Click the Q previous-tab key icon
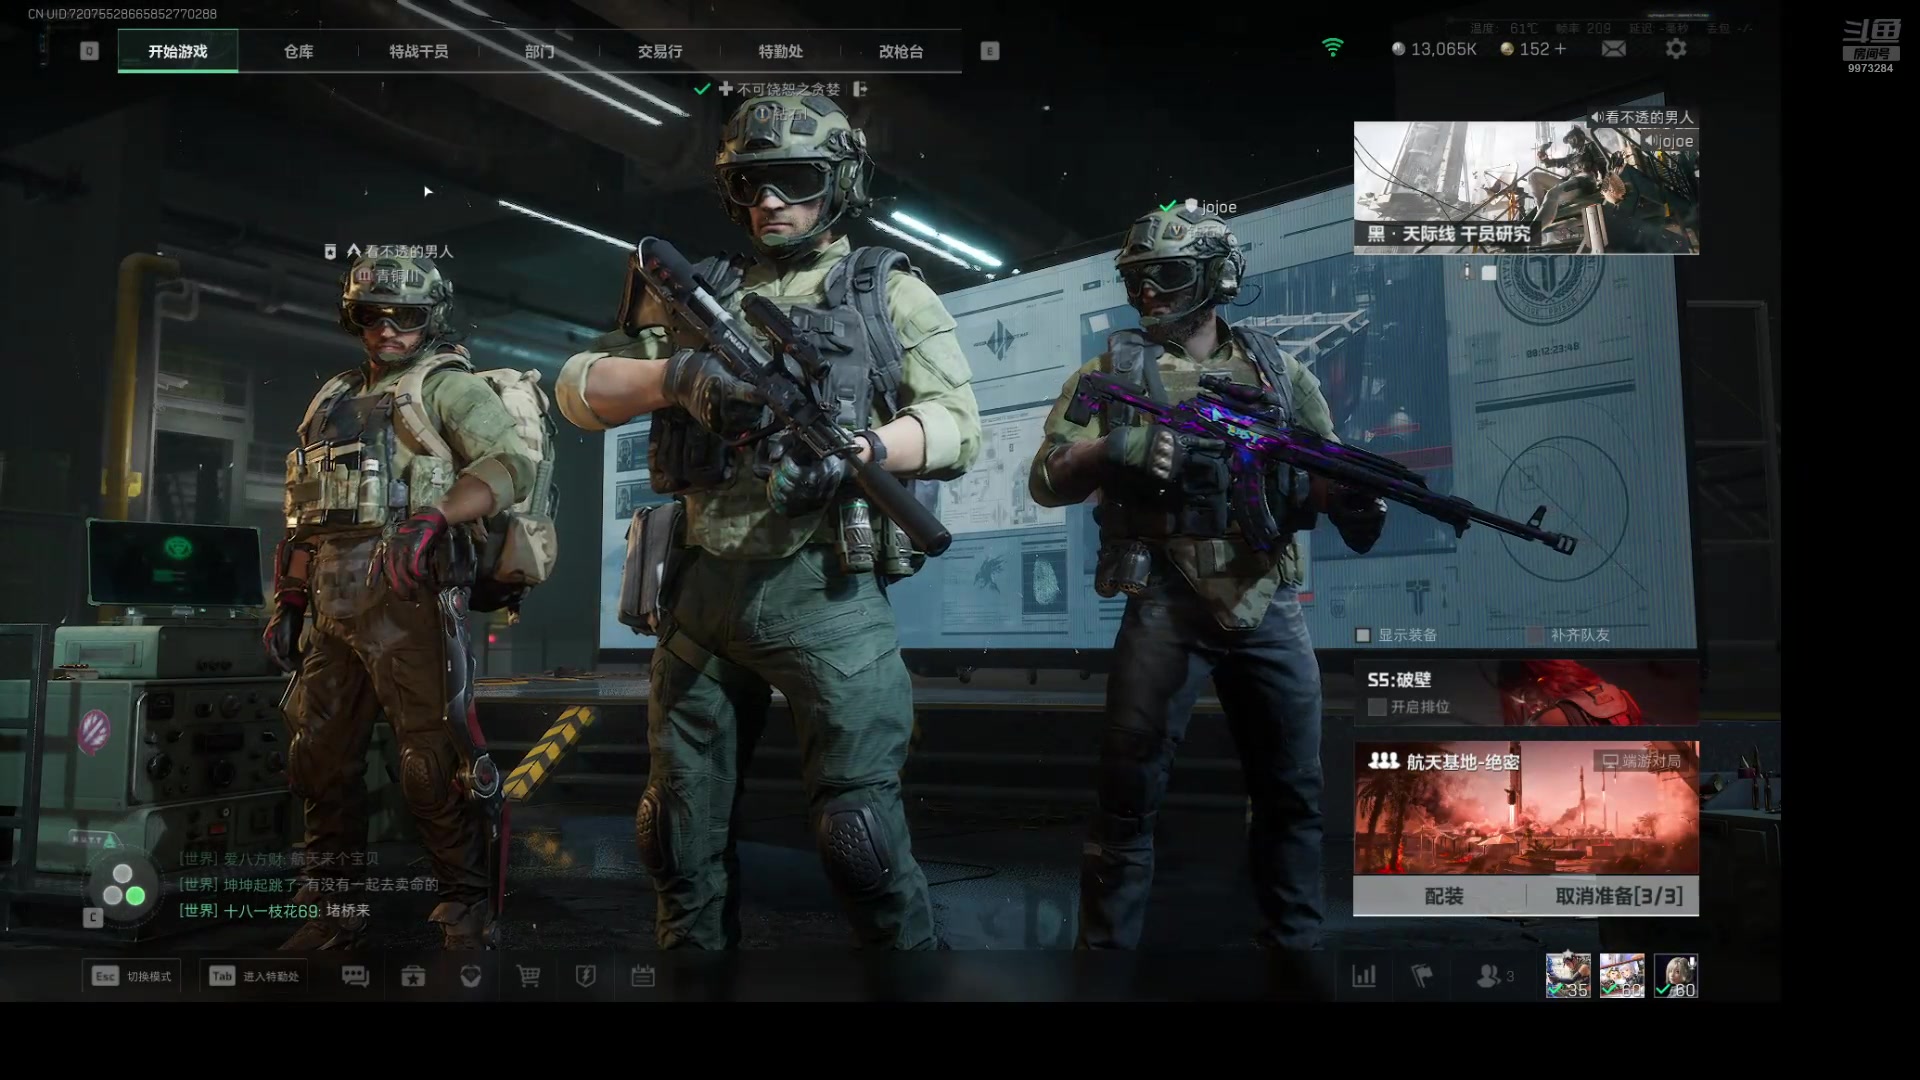The image size is (1920, 1080). pyautogui.click(x=89, y=51)
